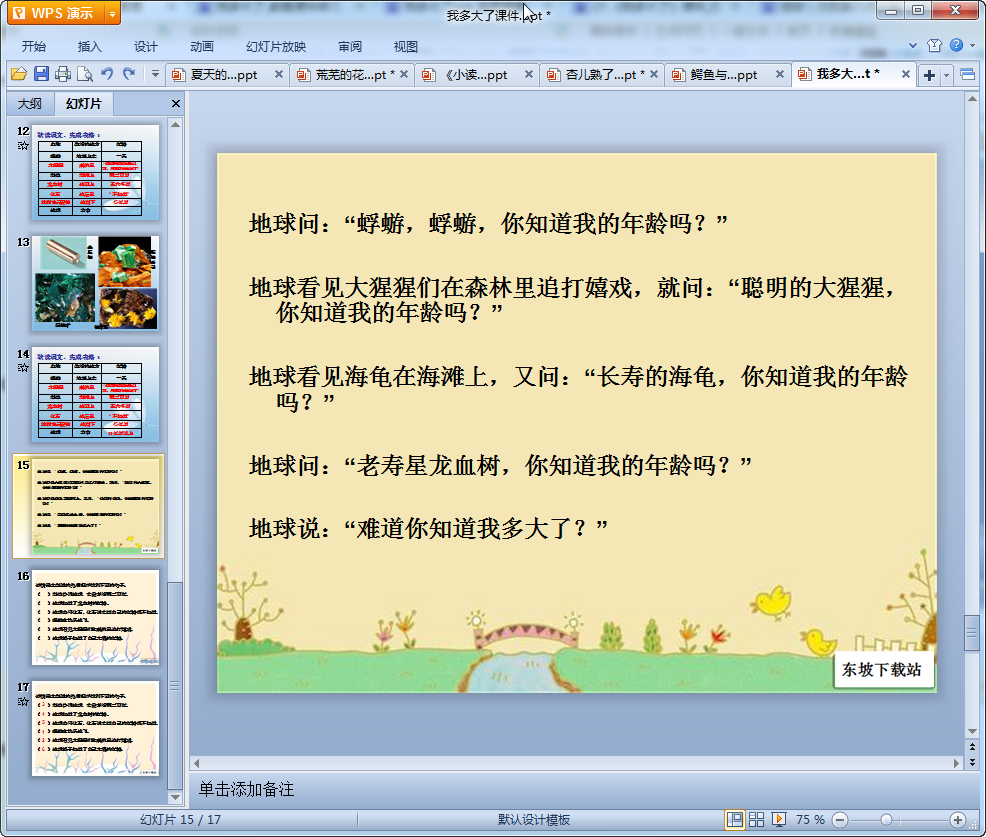
Task: Expand the new document dropdown arrow
Action: point(946,75)
